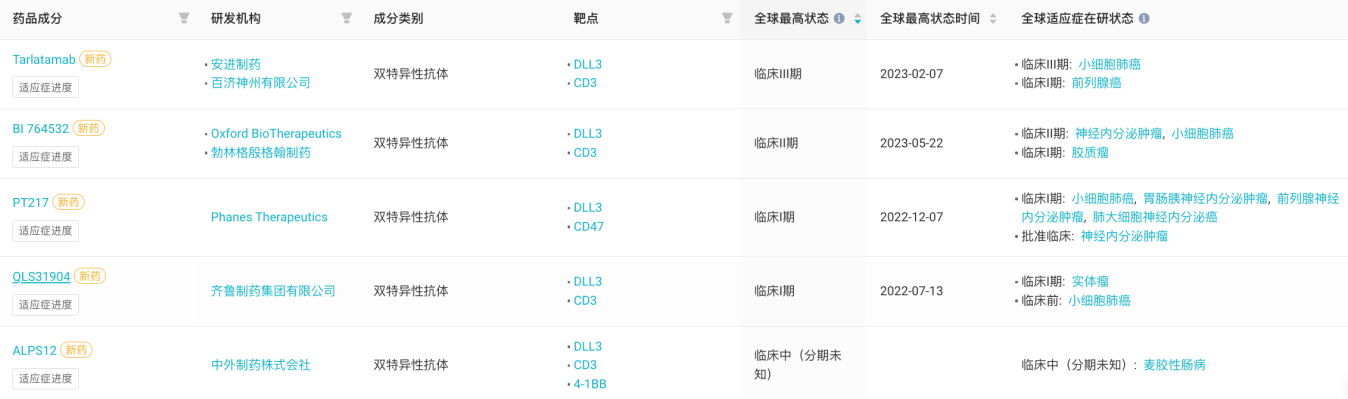The width and height of the screenshot is (1348, 399).
Task: Click 胶质瘤 indication link
Action: pos(1090,153)
